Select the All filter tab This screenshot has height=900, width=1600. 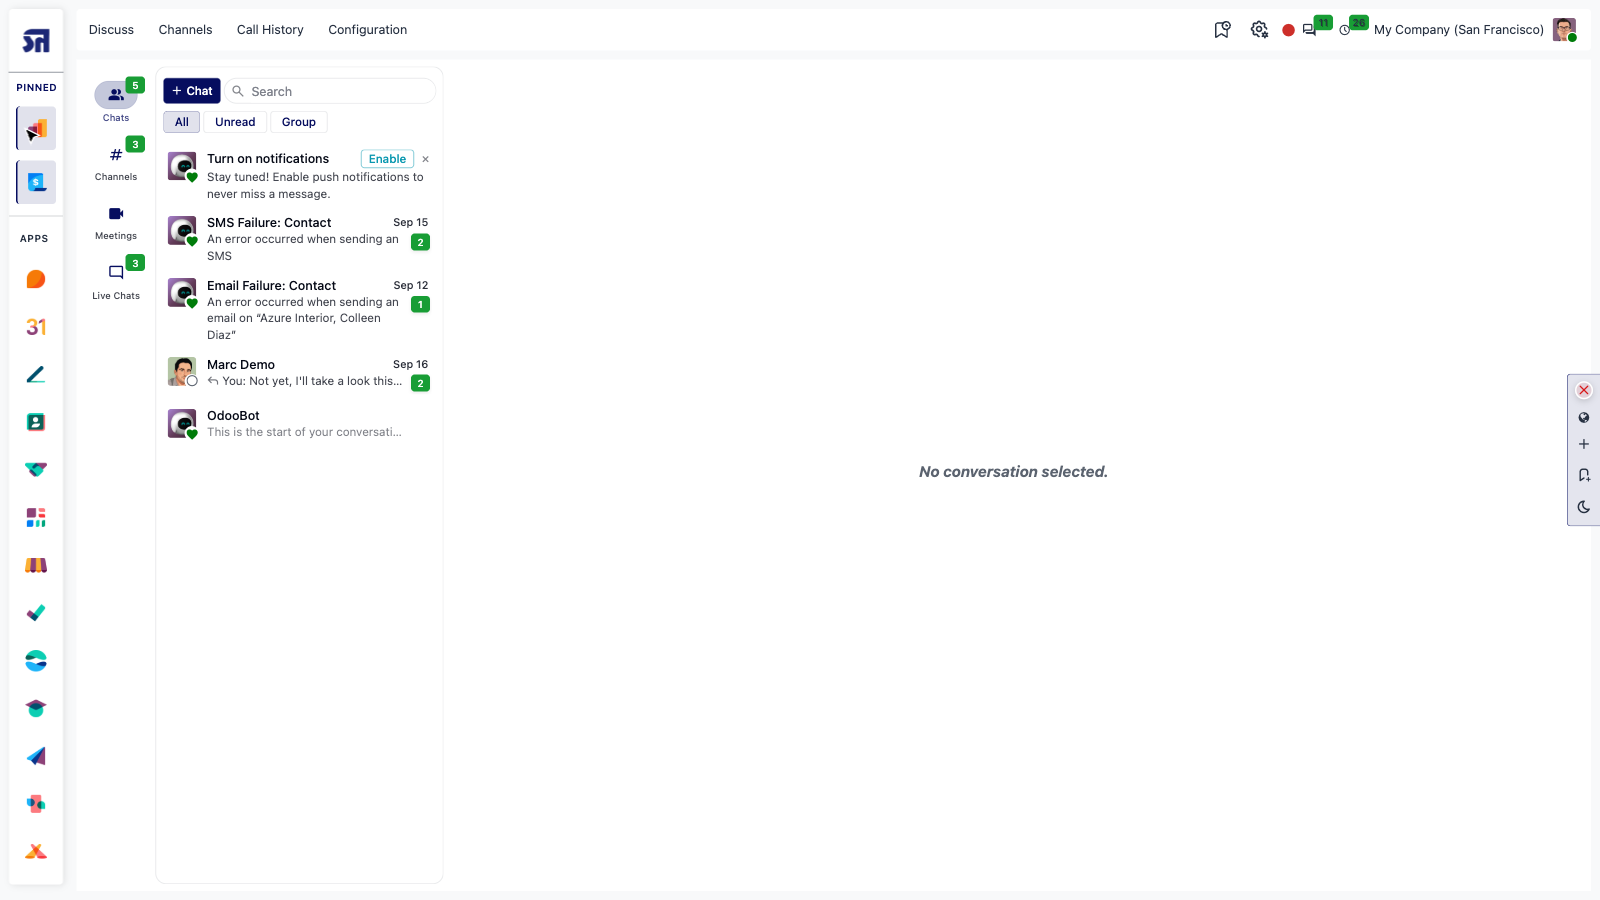tap(182, 122)
